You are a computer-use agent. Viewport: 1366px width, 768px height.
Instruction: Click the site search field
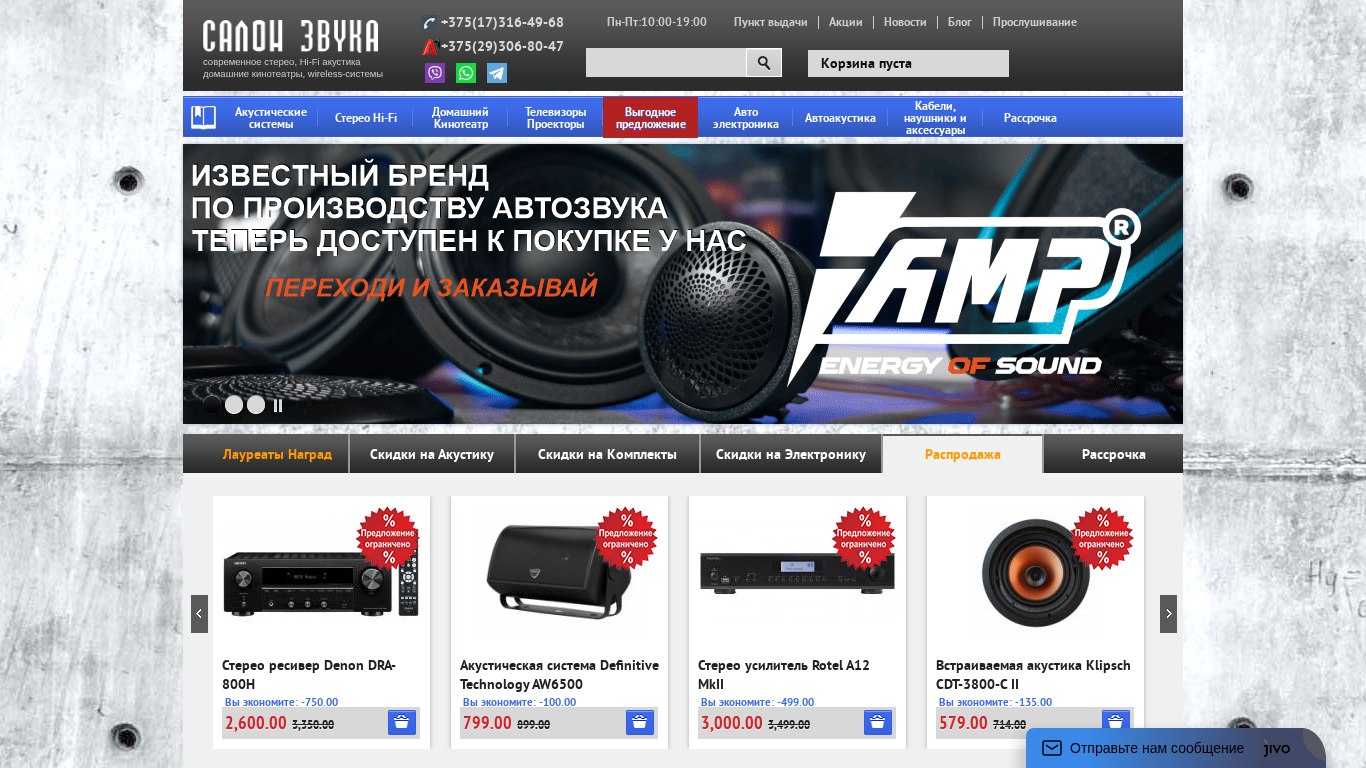pyautogui.click(x=666, y=63)
